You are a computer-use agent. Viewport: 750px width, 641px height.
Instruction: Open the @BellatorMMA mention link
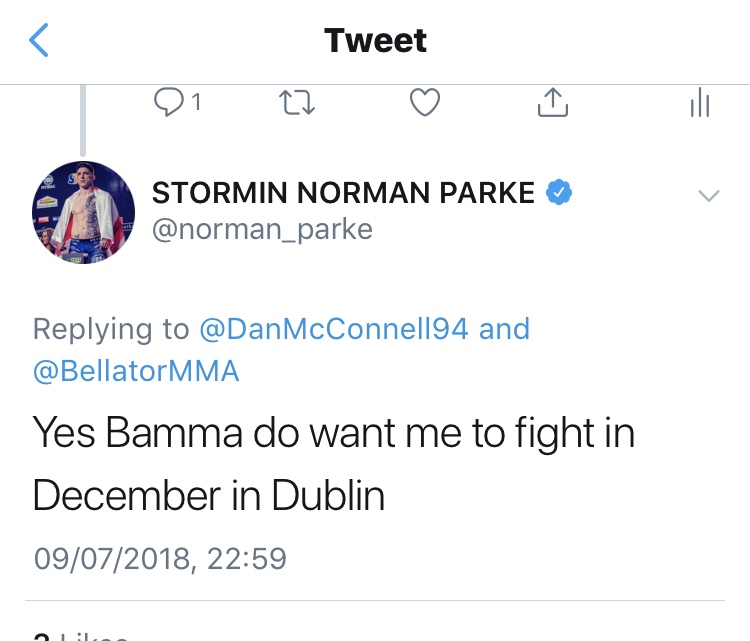pyautogui.click(x=136, y=372)
